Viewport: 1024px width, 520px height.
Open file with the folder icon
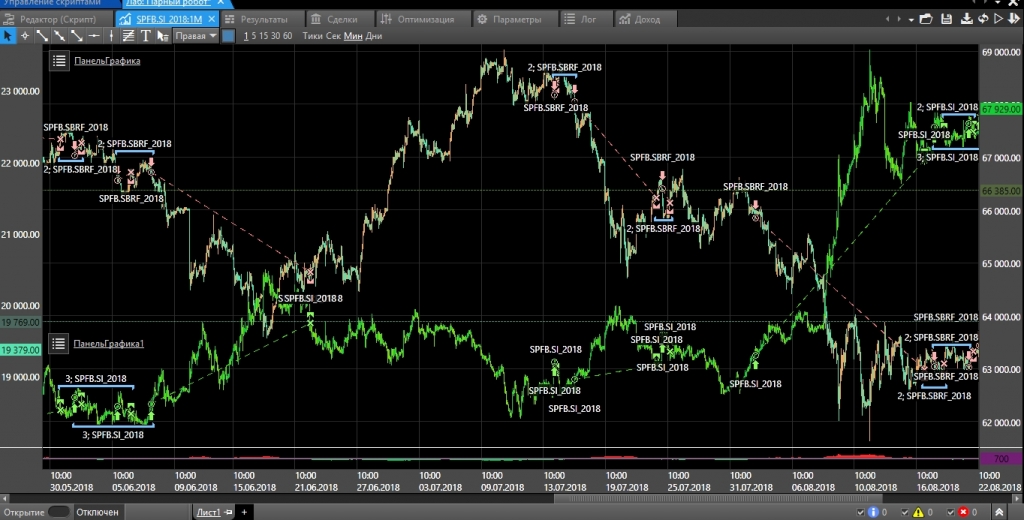point(926,19)
